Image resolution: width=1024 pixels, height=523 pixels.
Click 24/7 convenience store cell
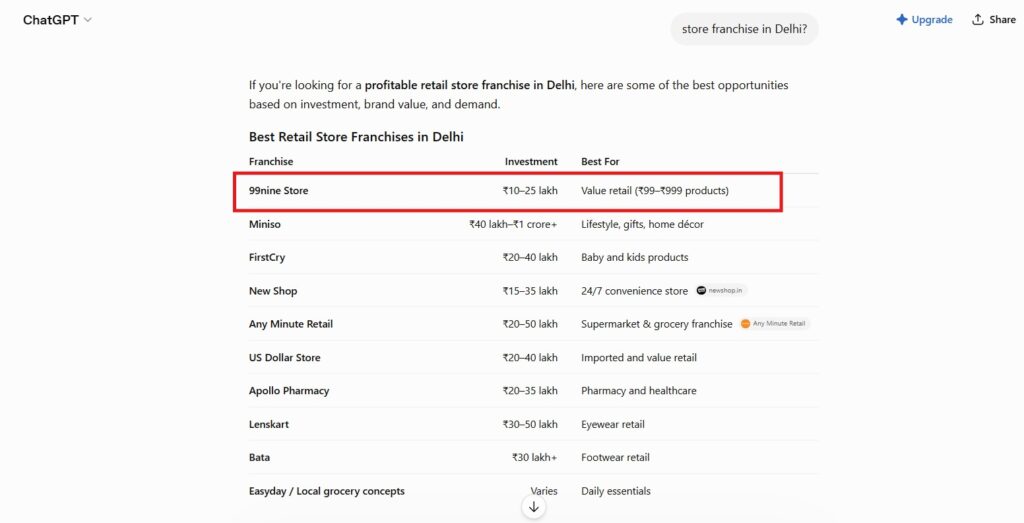pyautogui.click(x=634, y=291)
